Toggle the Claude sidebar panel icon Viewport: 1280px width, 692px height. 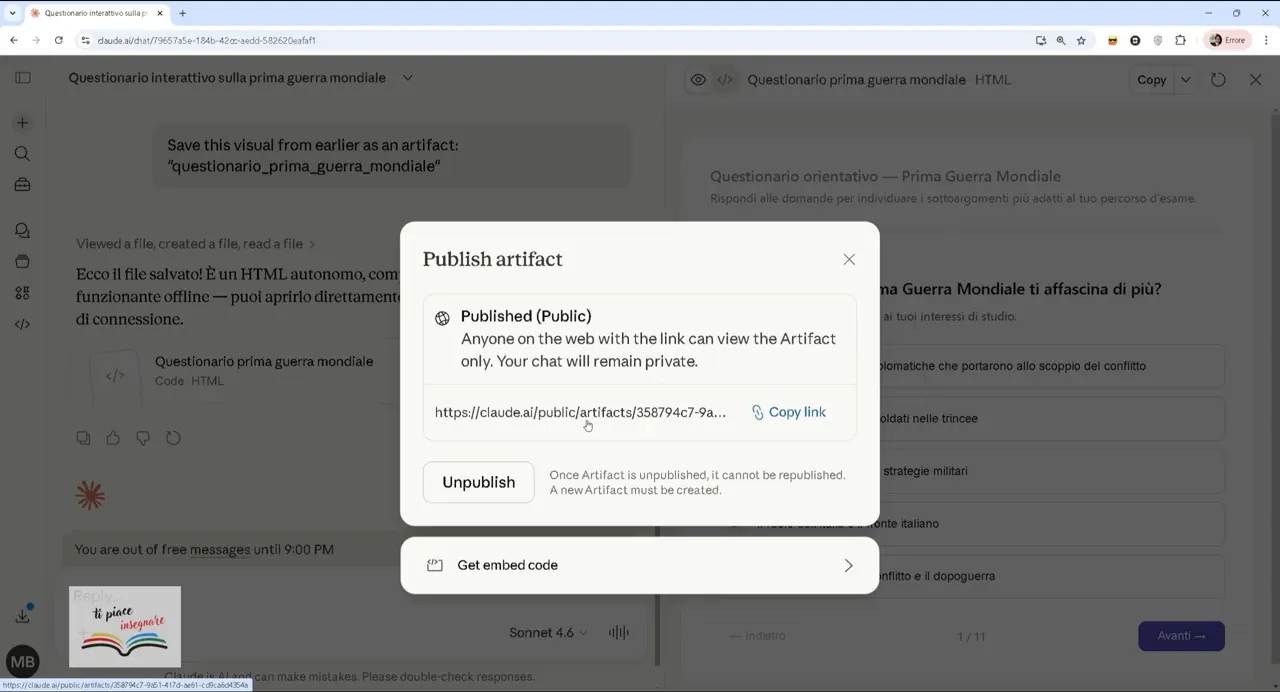coord(22,78)
